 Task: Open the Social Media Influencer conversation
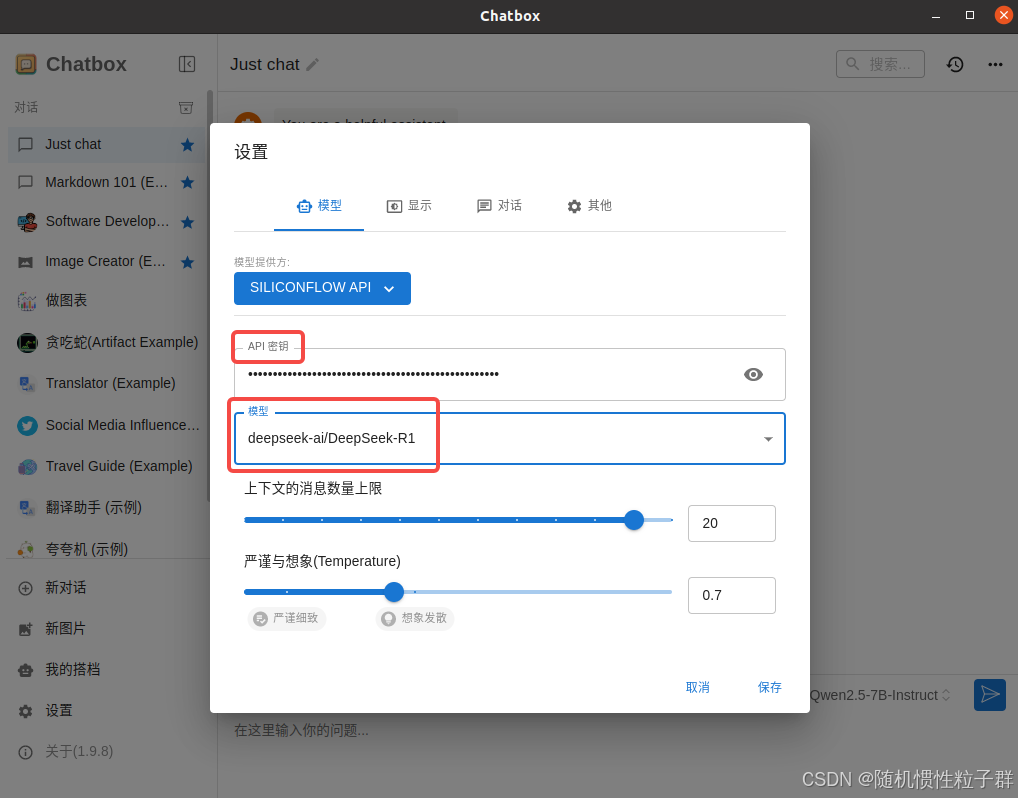click(x=107, y=425)
